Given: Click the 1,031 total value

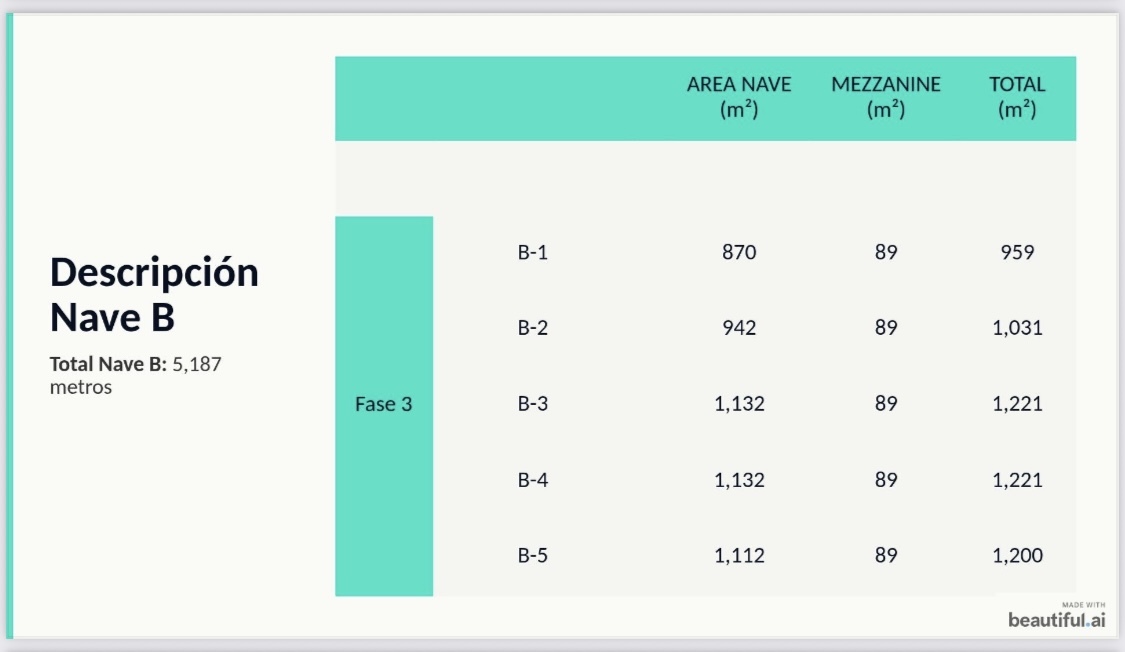Looking at the screenshot, I should click(x=1017, y=328).
